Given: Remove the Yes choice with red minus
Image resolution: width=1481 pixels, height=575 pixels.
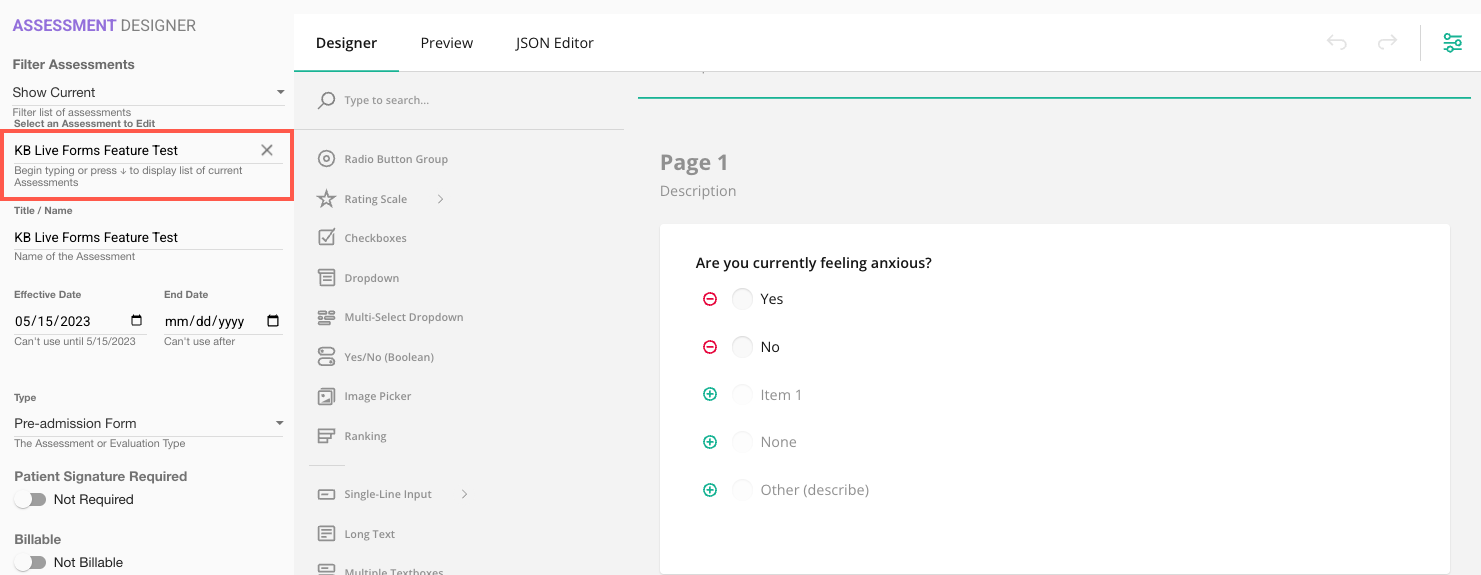Looking at the screenshot, I should tap(710, 299).
